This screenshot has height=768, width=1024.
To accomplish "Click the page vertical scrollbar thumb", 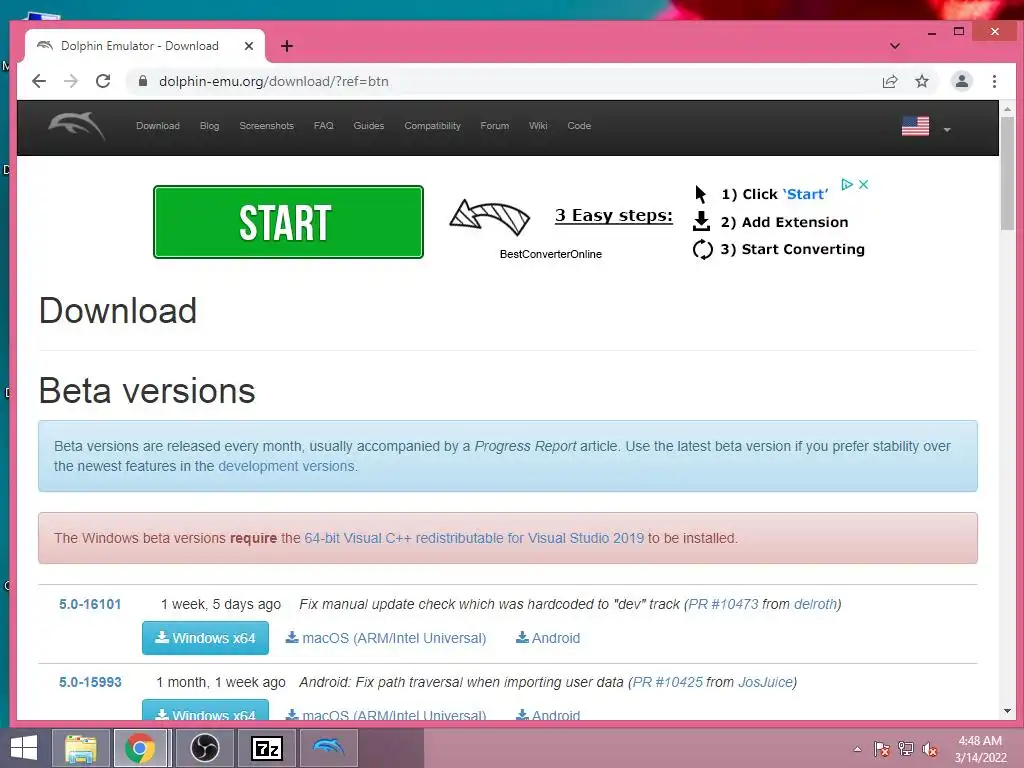I will tap(1007, 173).
